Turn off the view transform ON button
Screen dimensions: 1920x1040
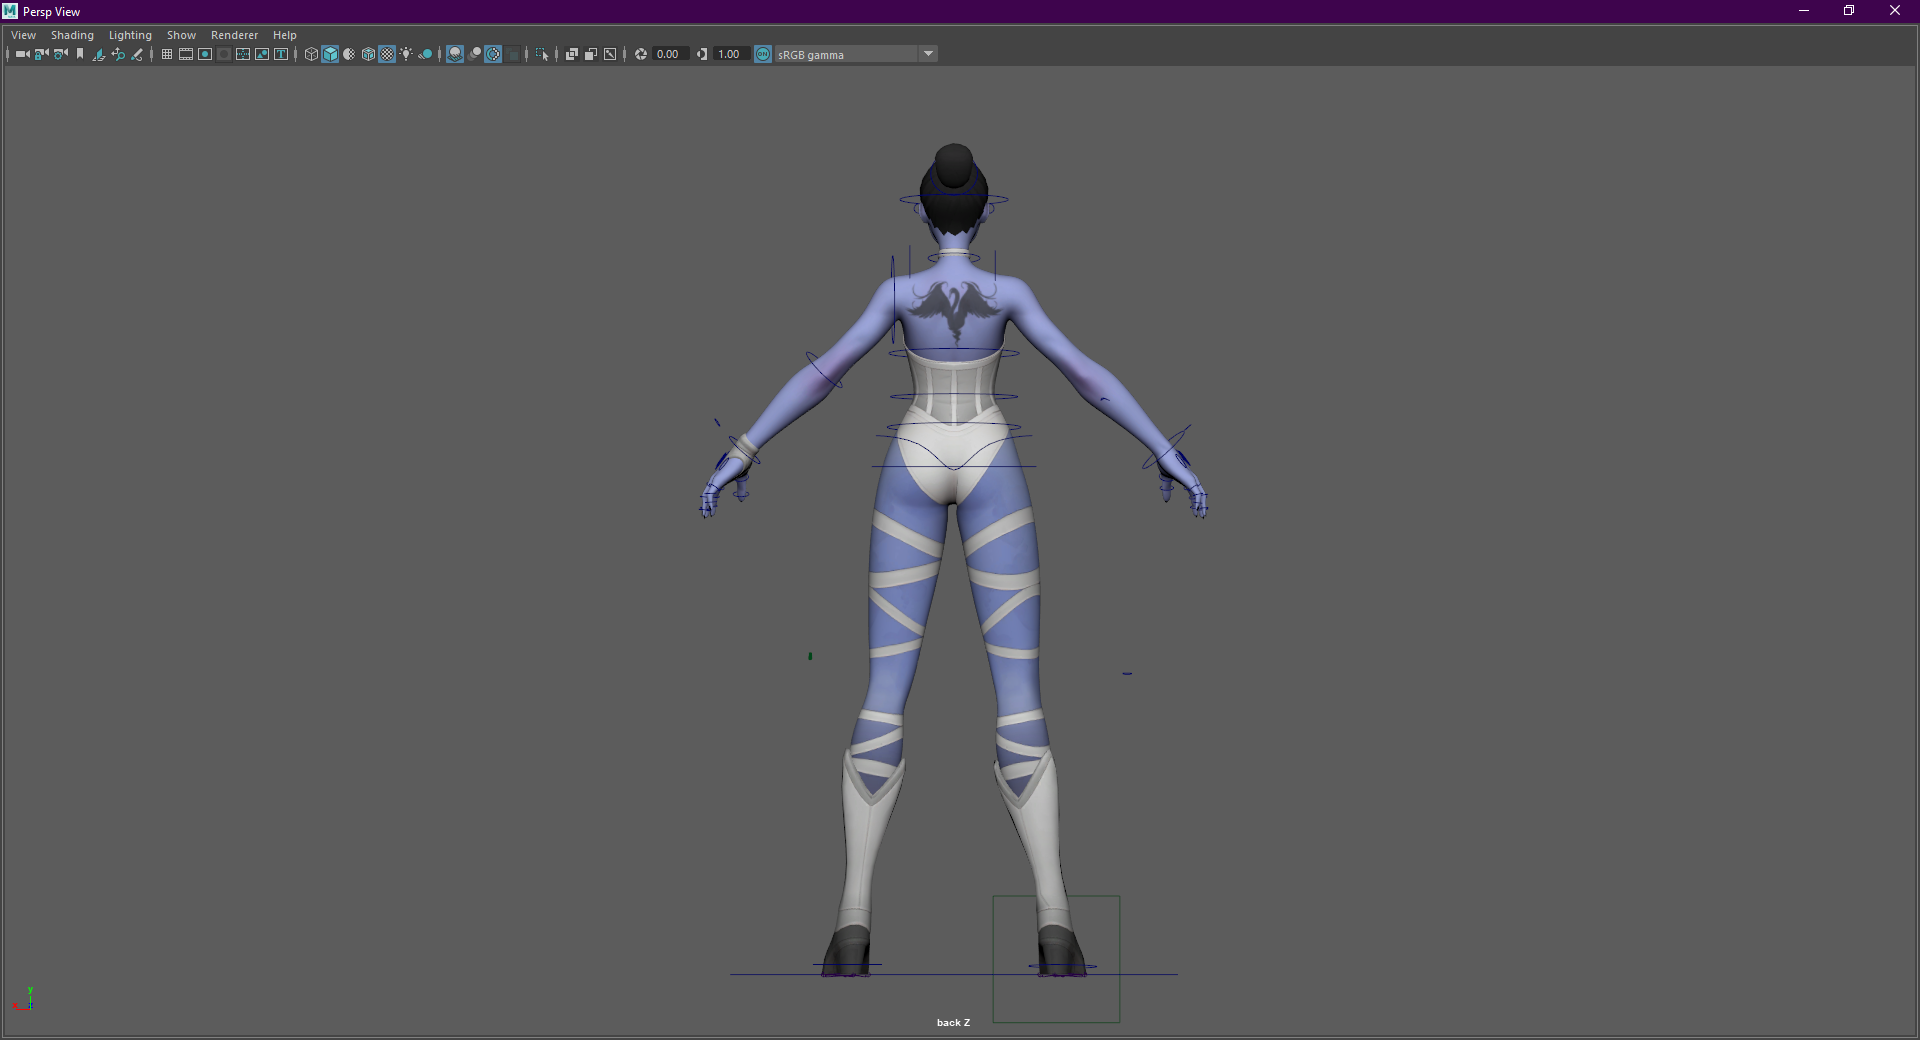[763, 54]
